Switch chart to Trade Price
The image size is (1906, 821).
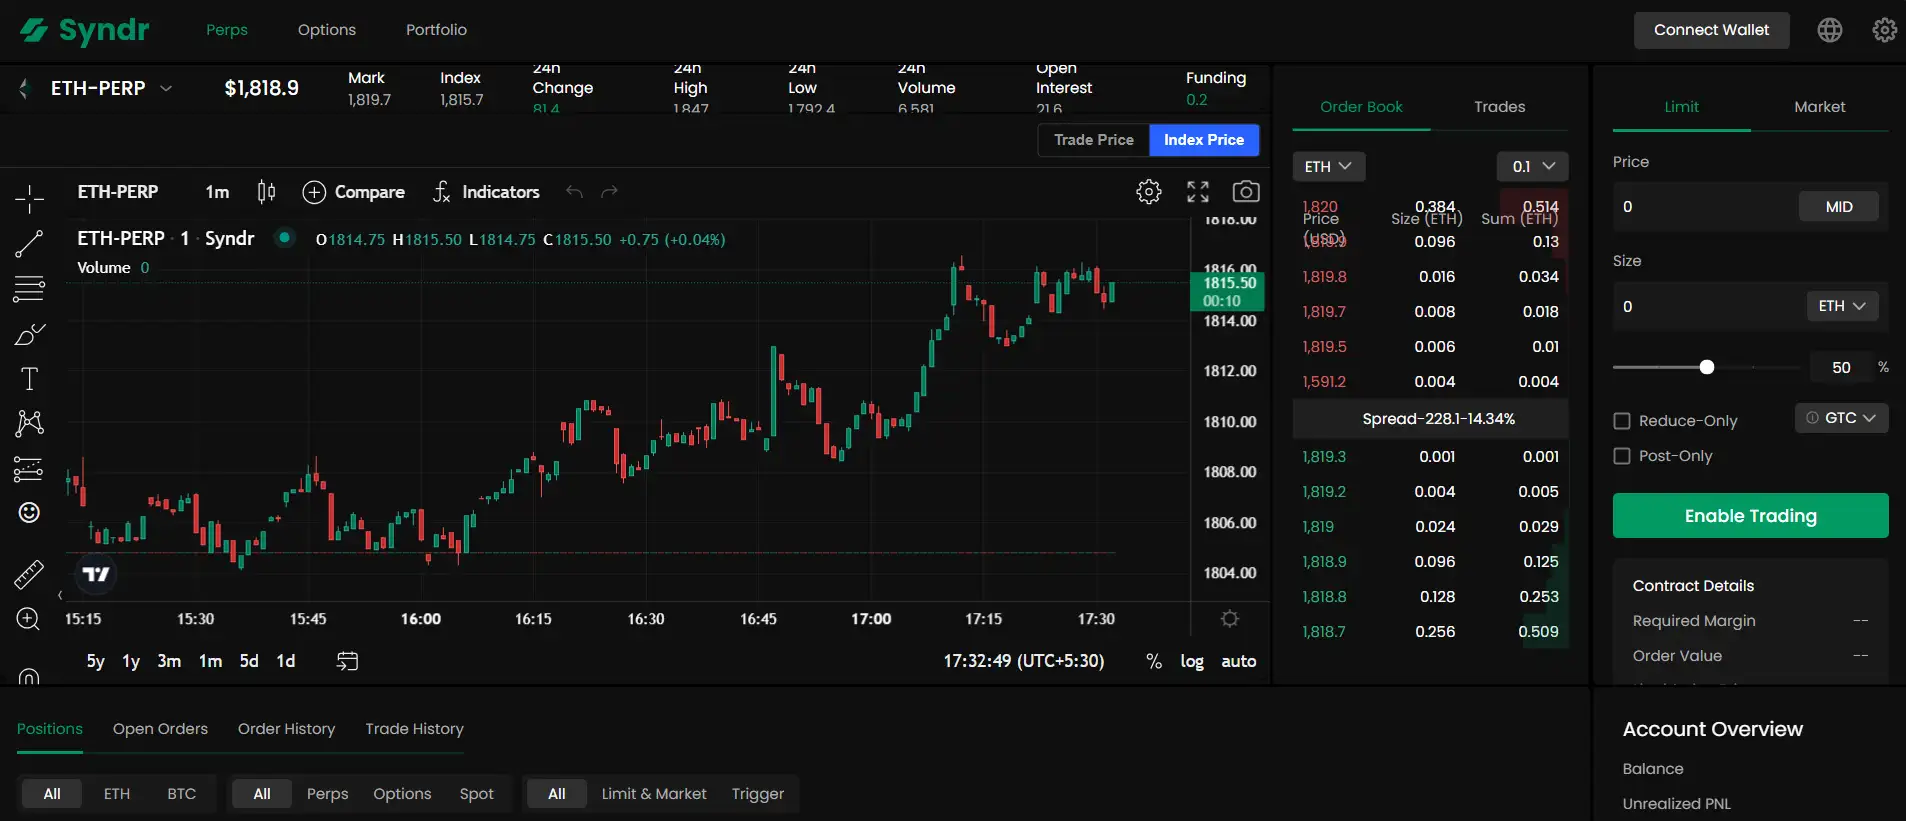point(1093,140)
